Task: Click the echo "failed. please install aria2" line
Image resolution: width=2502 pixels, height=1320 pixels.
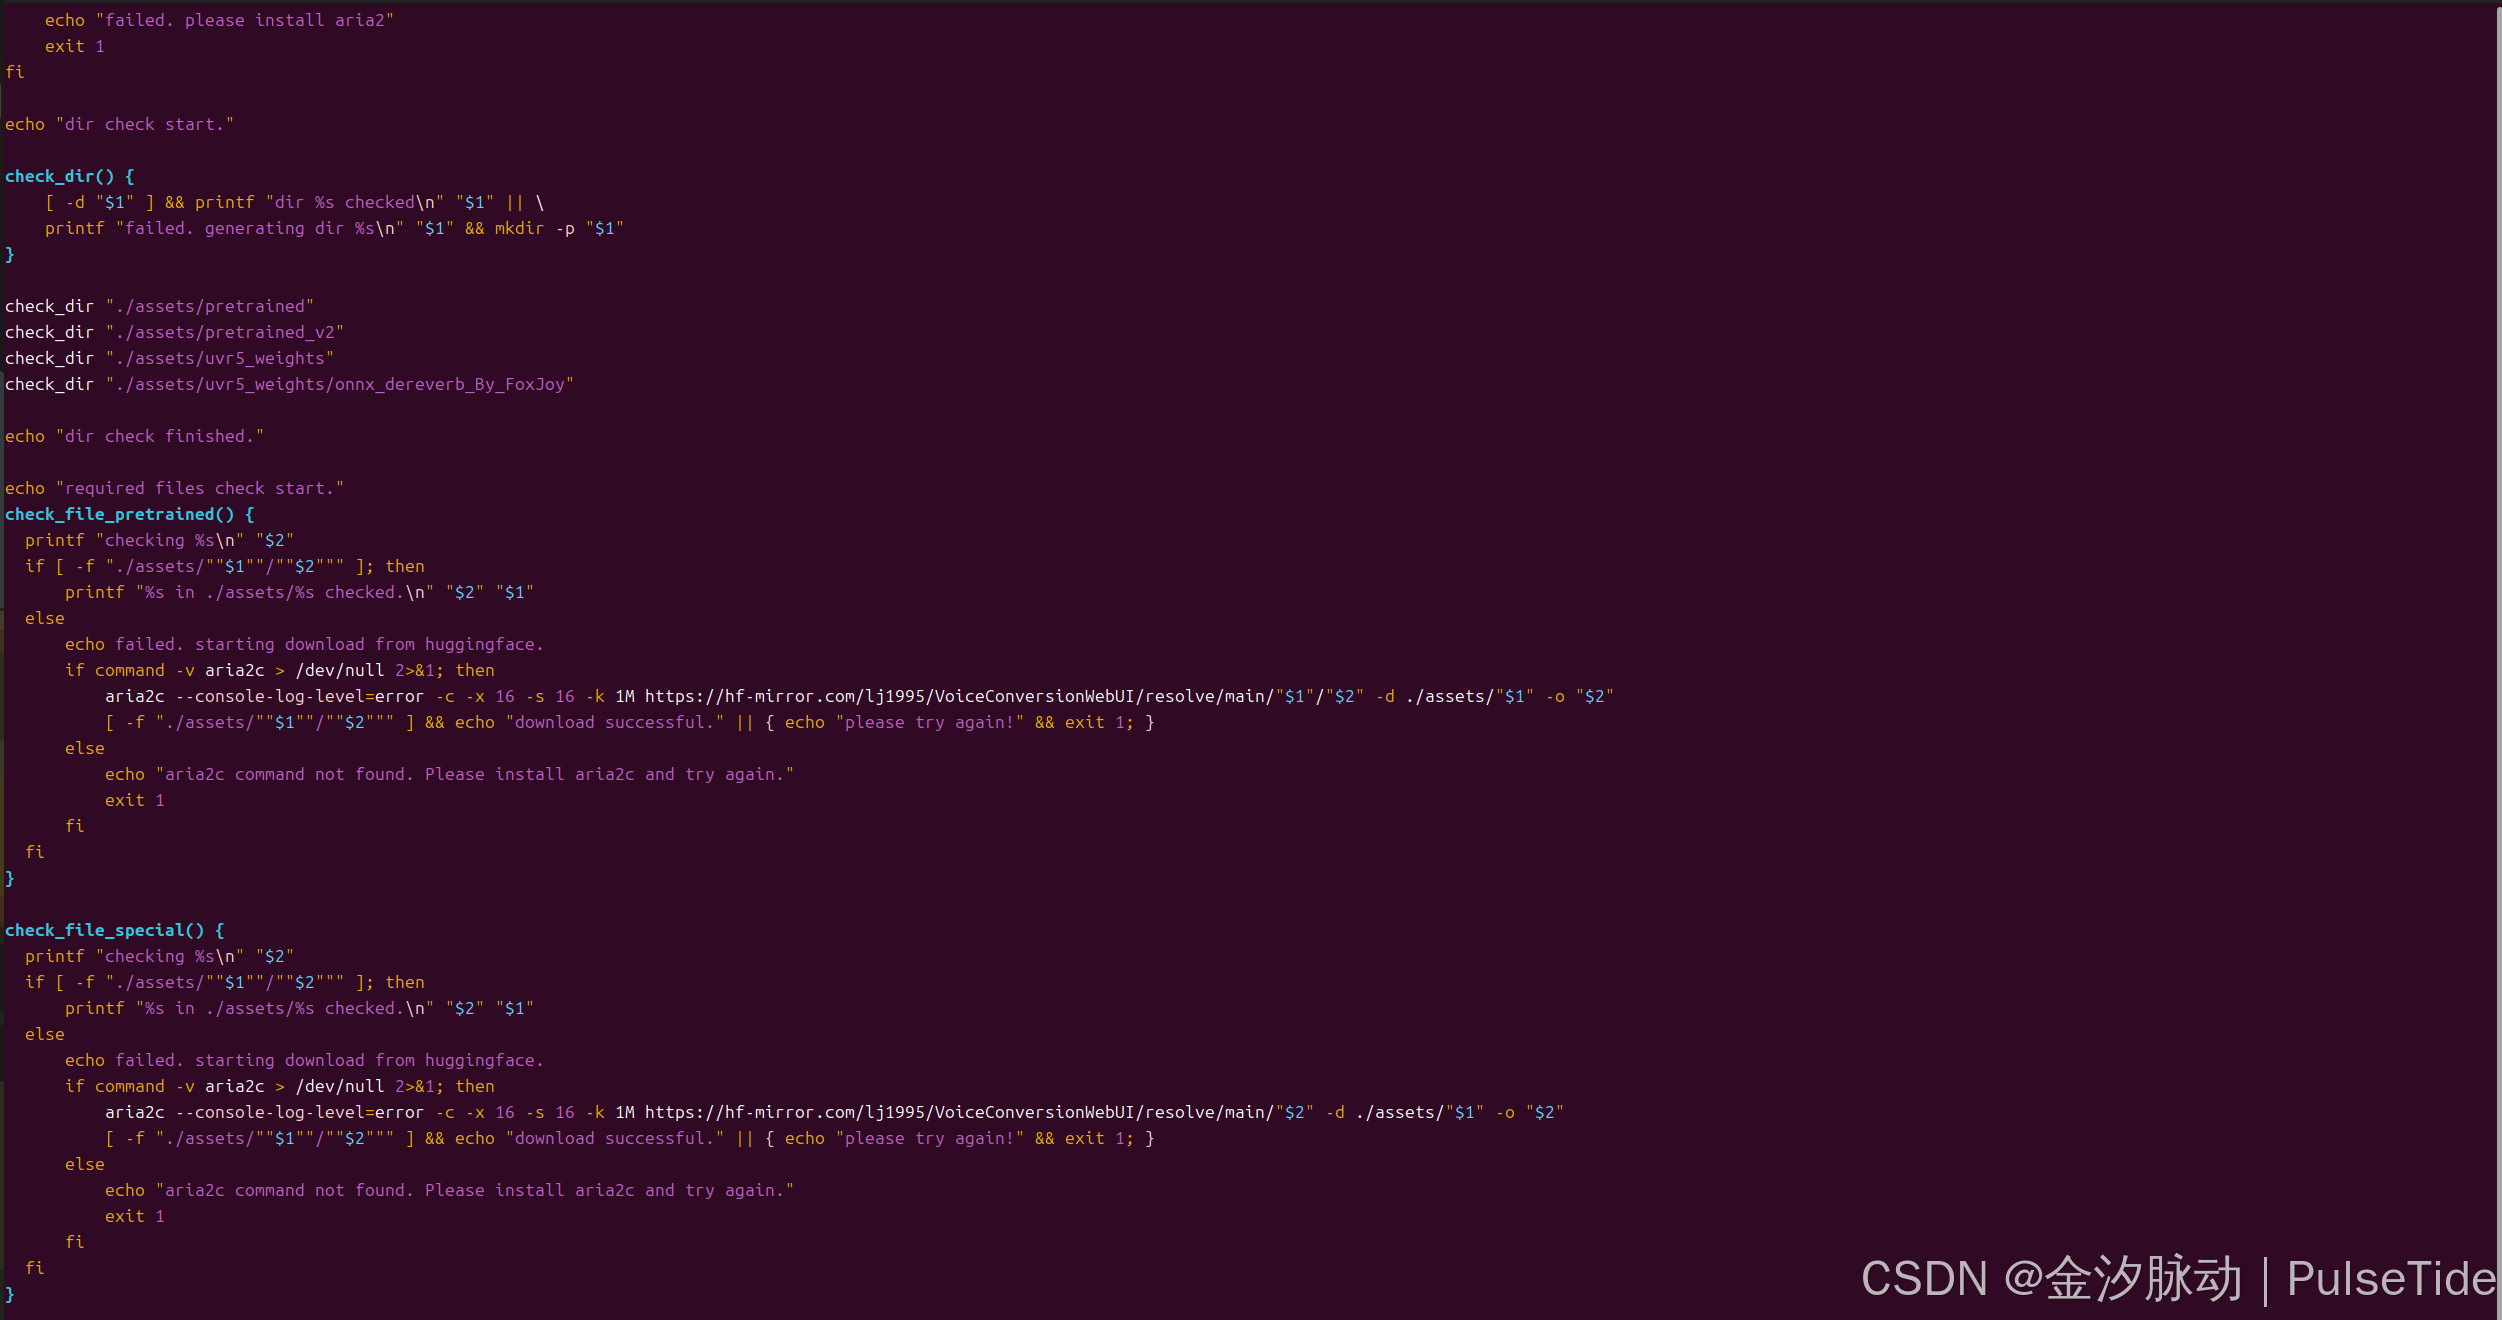Action: tap(219, 20)
